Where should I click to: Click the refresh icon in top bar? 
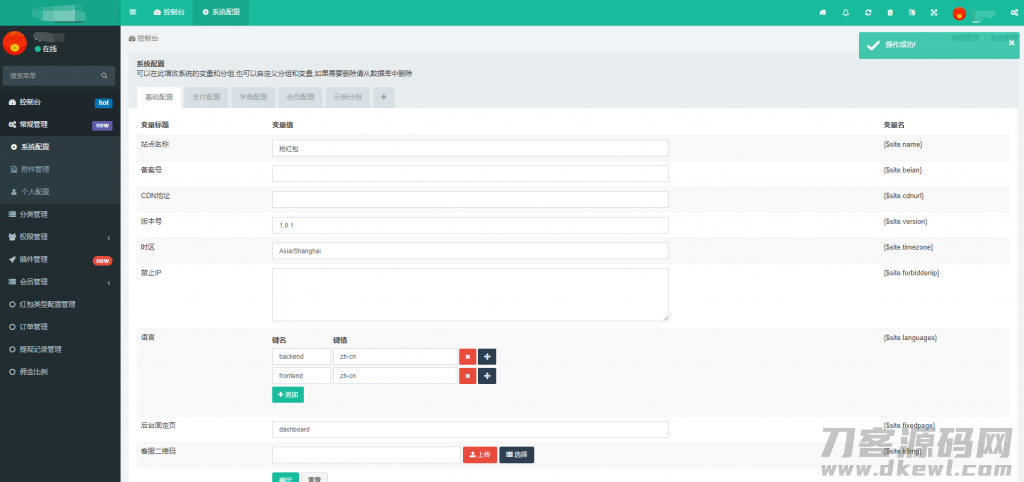click(x=868, y=12)
